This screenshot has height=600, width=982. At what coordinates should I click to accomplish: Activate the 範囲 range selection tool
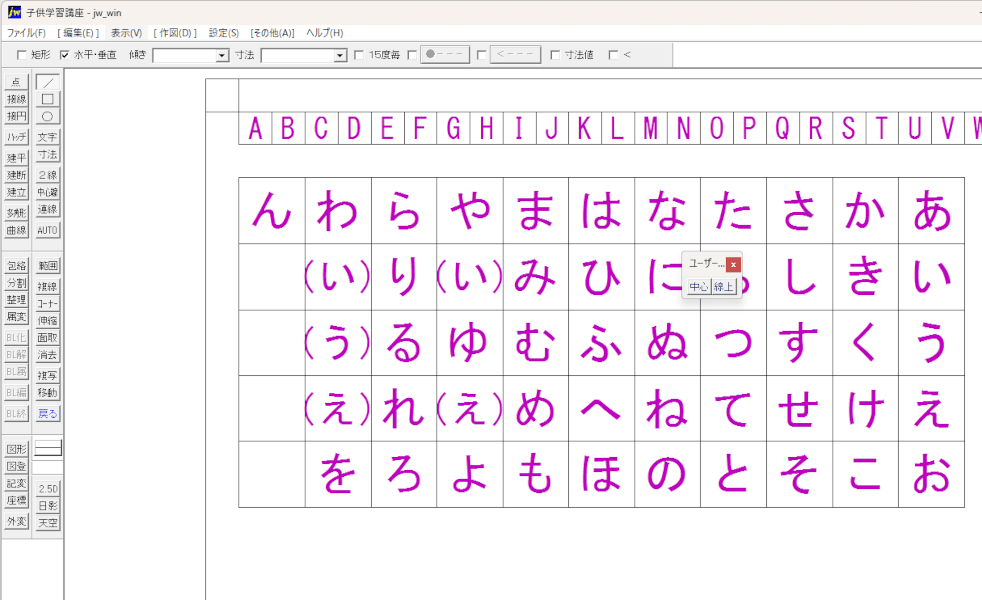(48, 266)
